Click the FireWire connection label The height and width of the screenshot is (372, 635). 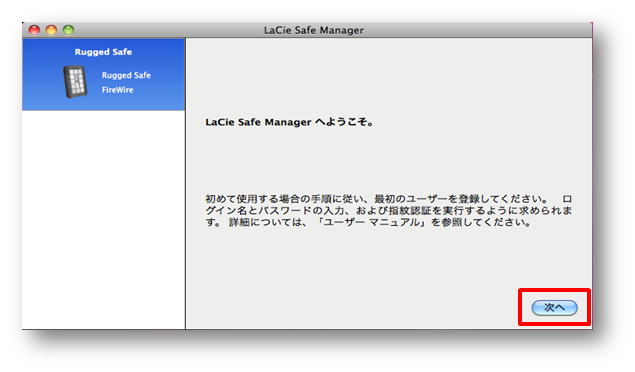point(117,90)
